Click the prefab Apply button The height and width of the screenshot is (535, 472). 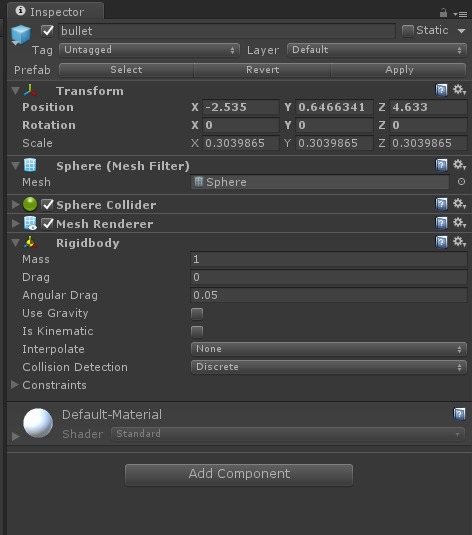(399, 70)
